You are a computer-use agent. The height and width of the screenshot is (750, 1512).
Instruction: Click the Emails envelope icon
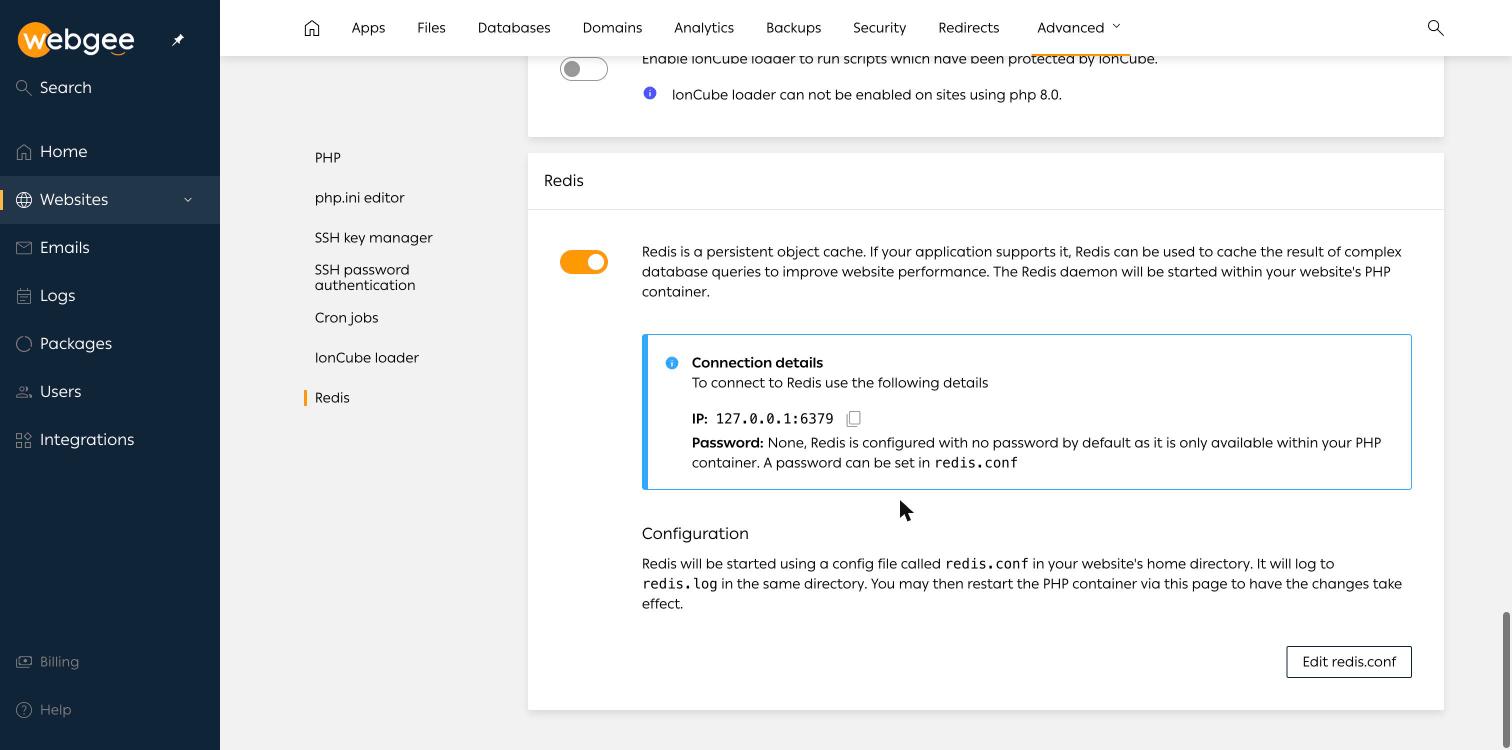24,248
